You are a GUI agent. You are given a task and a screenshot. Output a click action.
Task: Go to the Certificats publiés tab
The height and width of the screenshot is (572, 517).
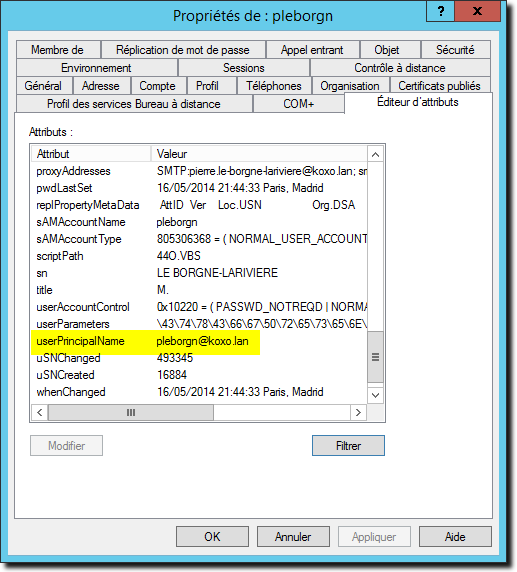click(x=439, y=86)
